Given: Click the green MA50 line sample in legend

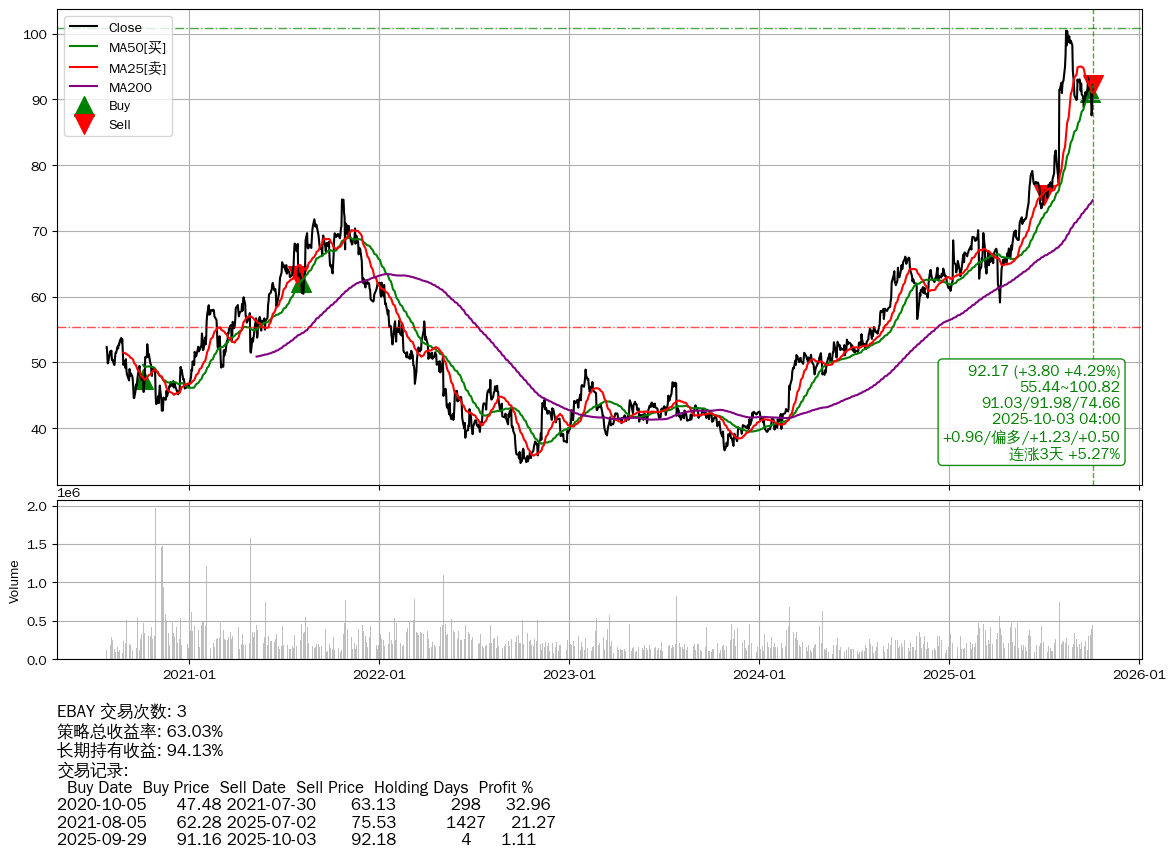Looking at the screenshot, I should coord(85,48).
